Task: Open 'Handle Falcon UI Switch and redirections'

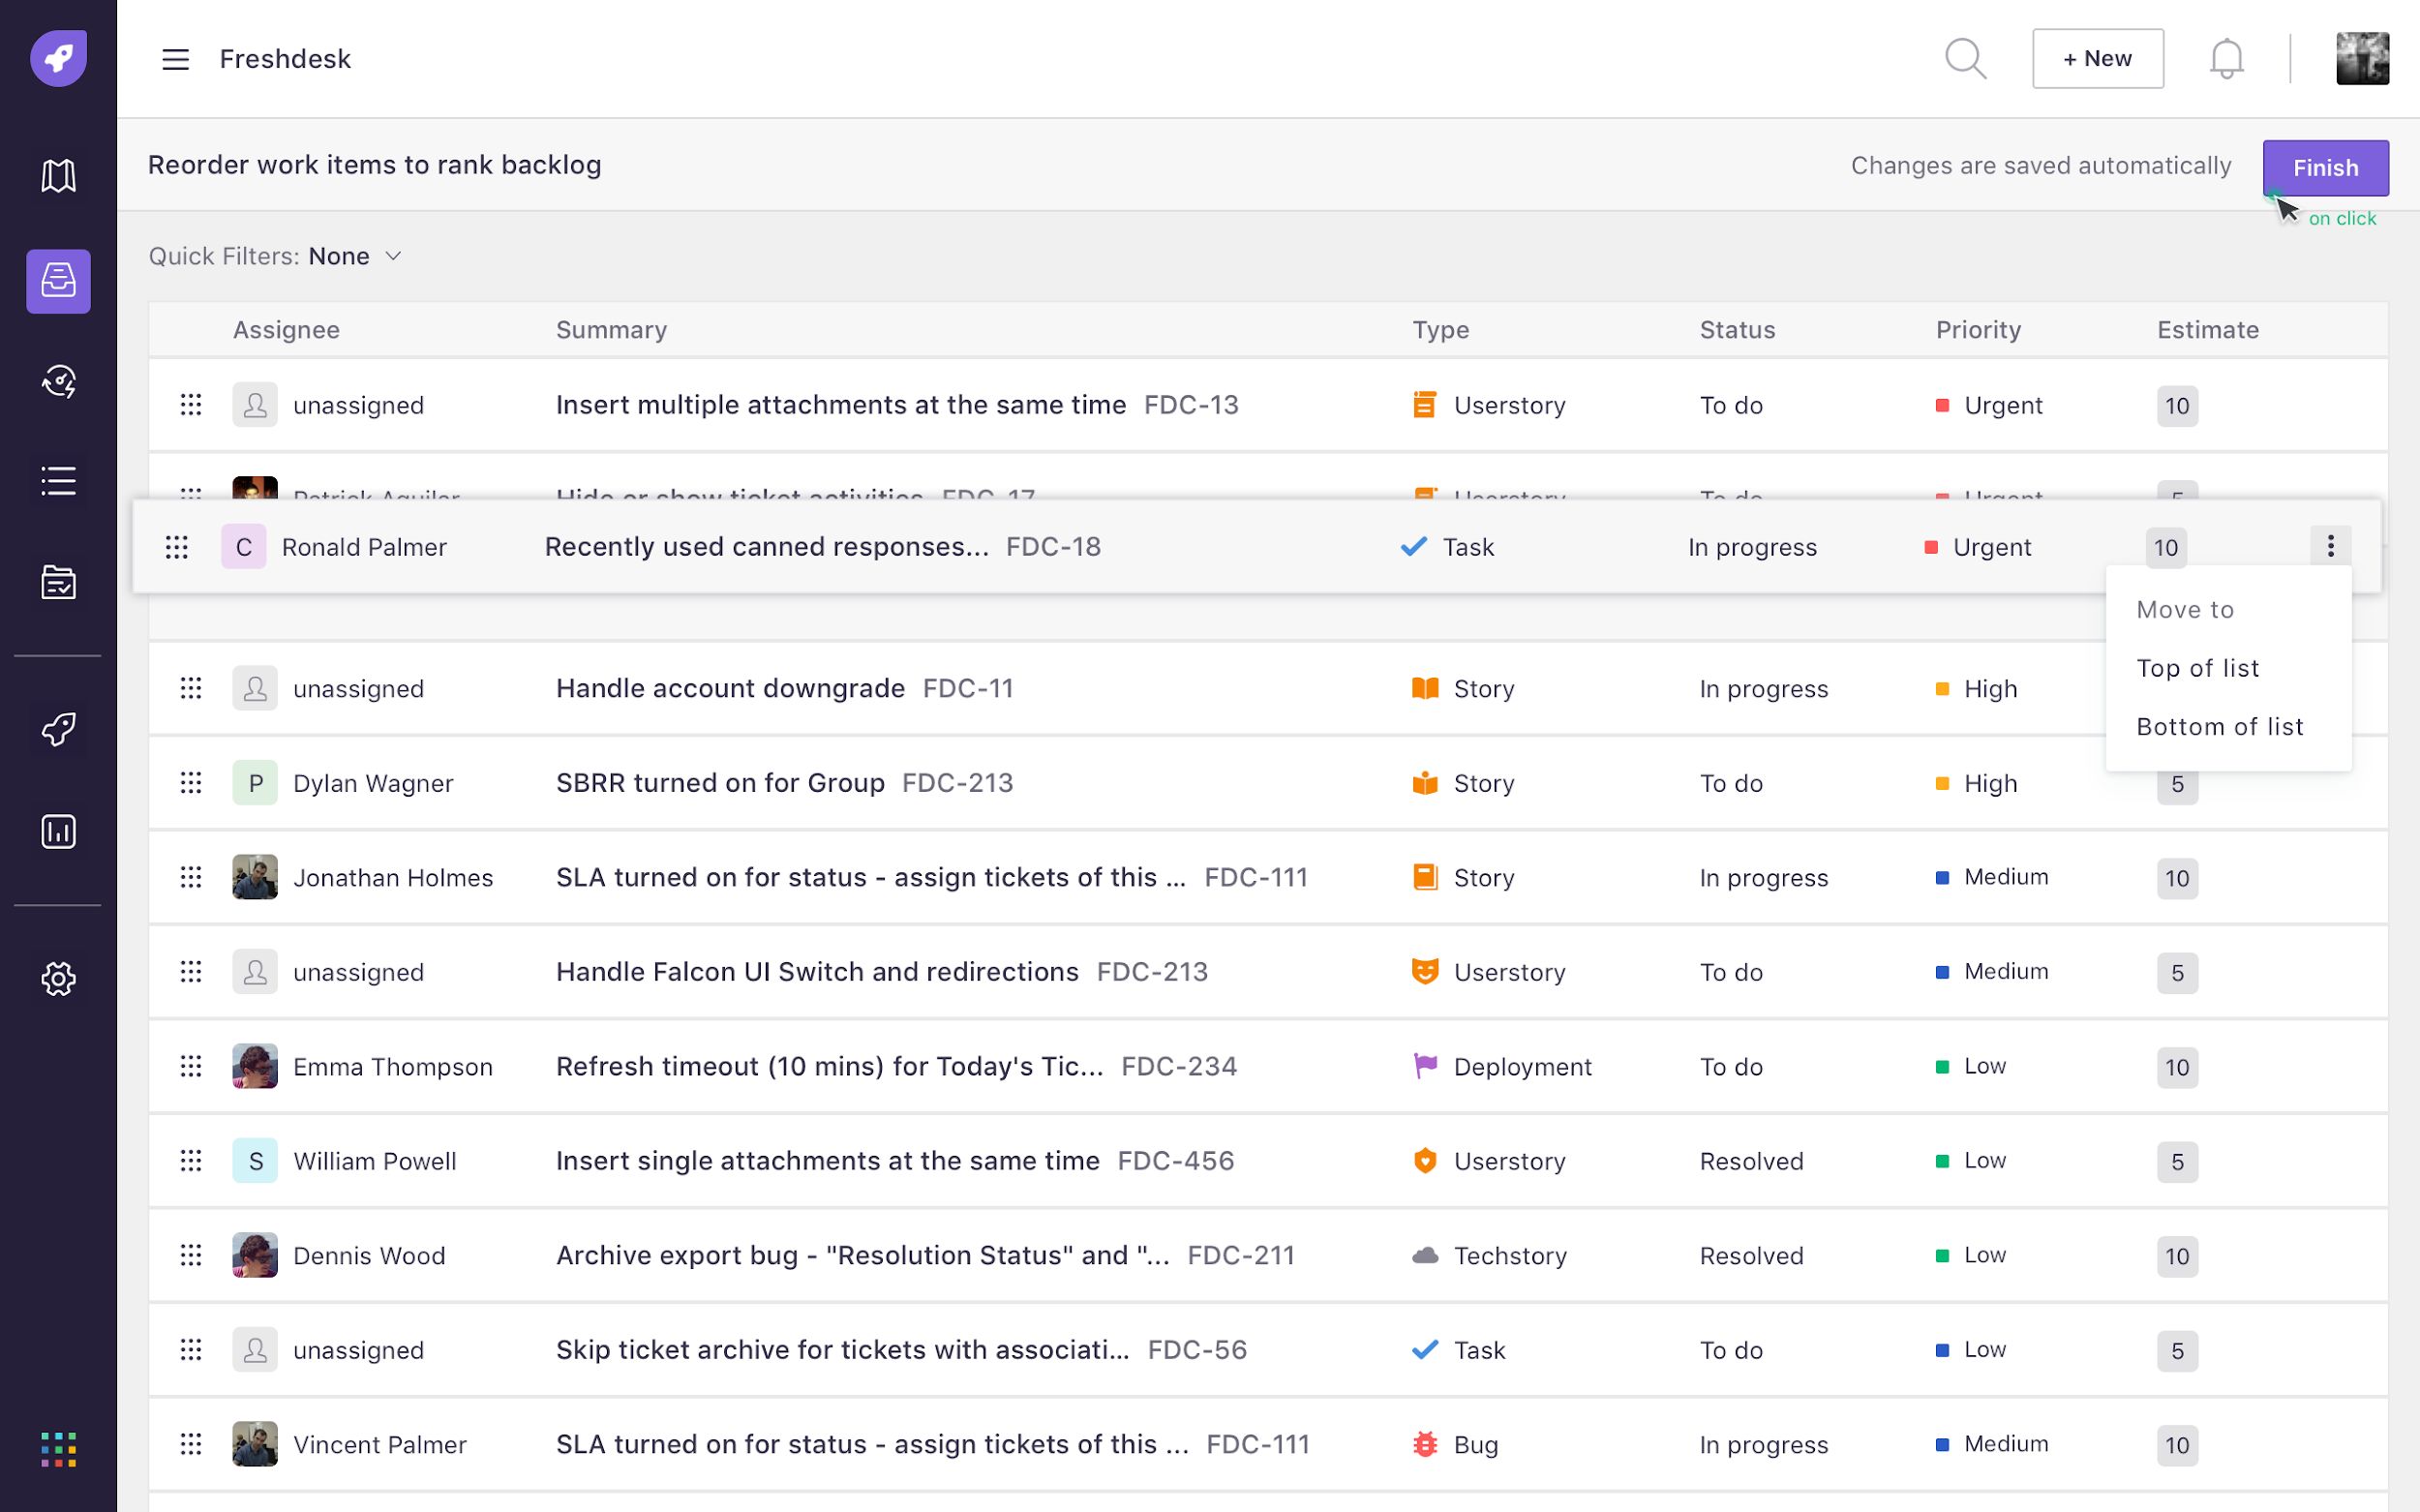Action: pyautogui.click(x=817, y=972)
